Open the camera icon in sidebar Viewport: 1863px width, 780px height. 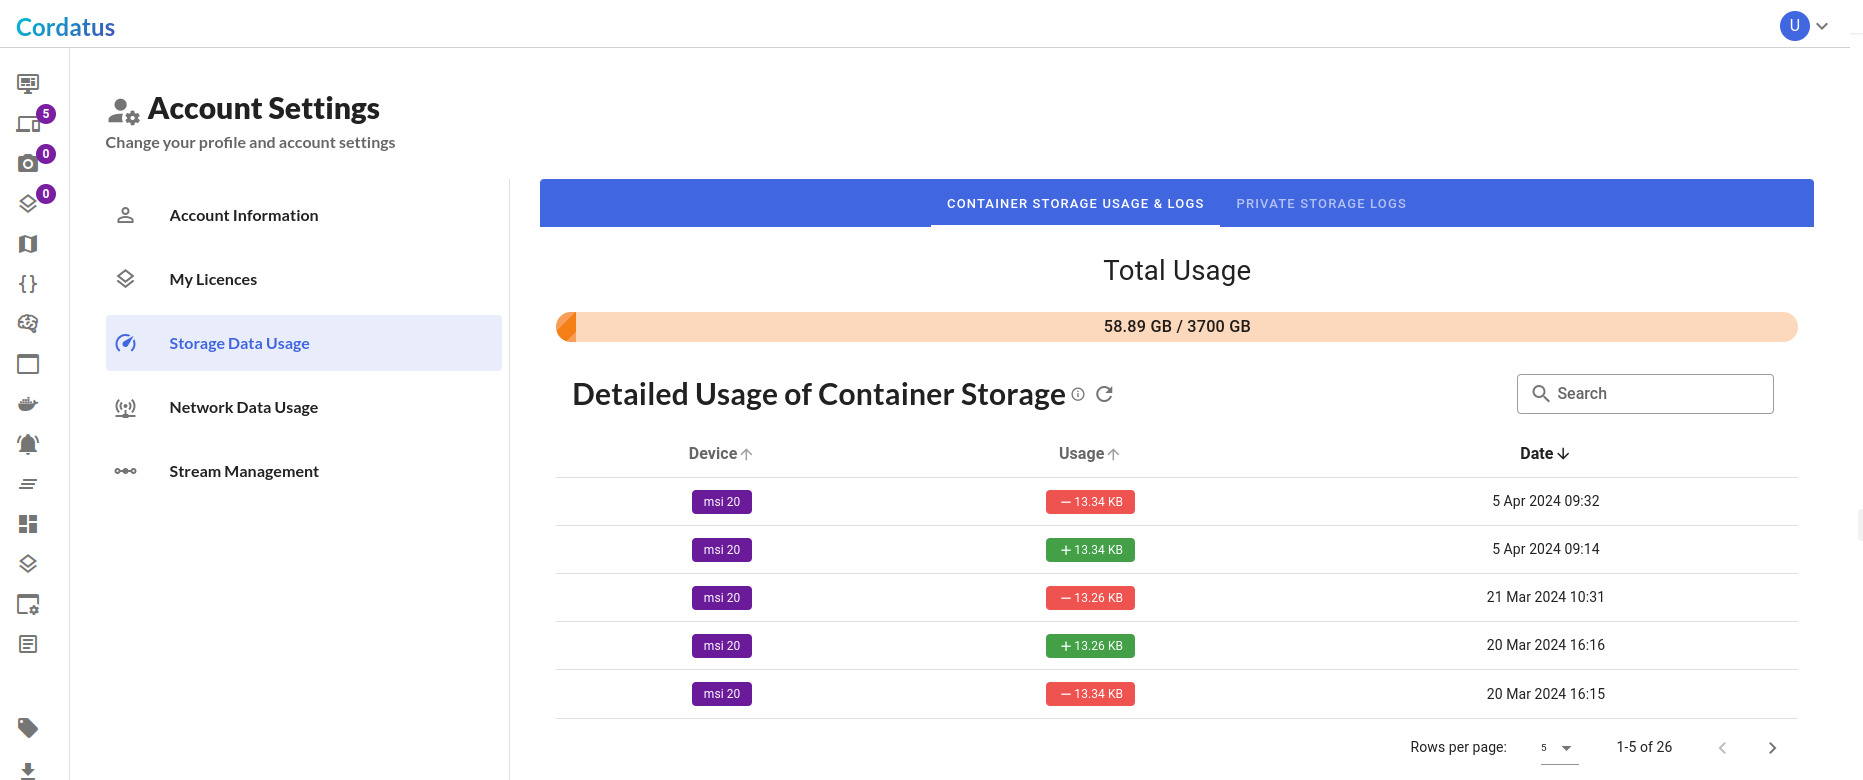28,163
